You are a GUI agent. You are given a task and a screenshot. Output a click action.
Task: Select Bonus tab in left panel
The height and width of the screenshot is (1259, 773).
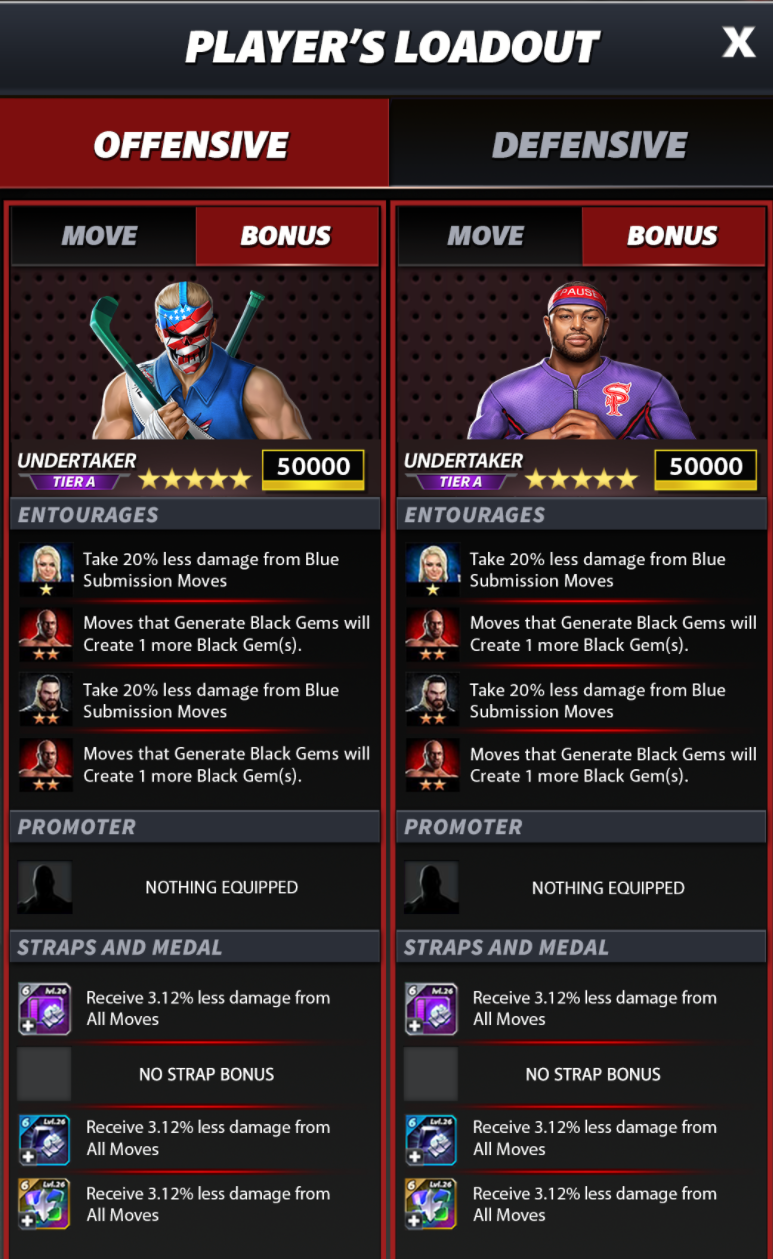coord(287,237)
